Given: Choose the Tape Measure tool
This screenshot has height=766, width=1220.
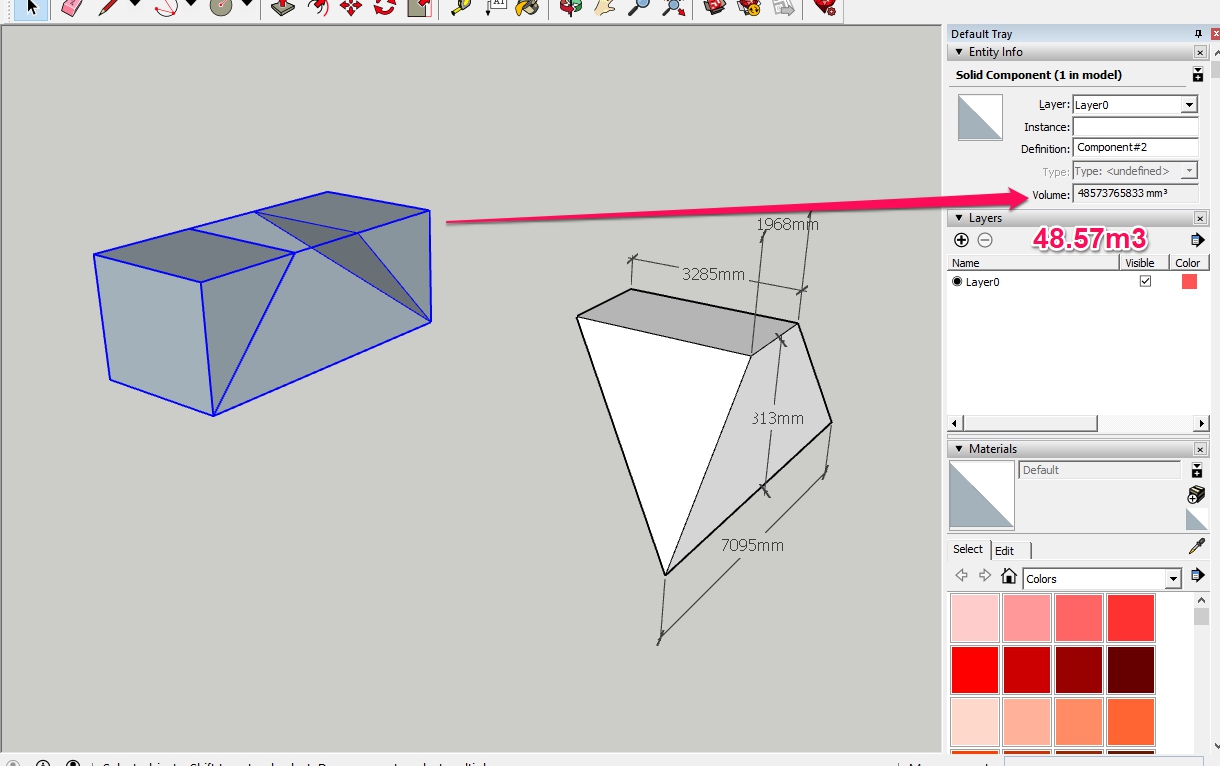Looking at the screenshot, I should pos(460,8).
